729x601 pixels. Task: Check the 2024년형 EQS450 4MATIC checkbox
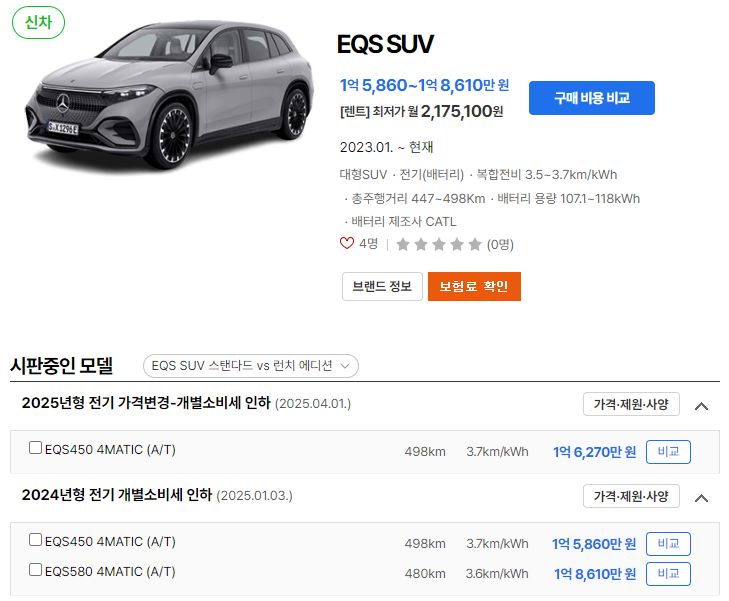(35, 540)
